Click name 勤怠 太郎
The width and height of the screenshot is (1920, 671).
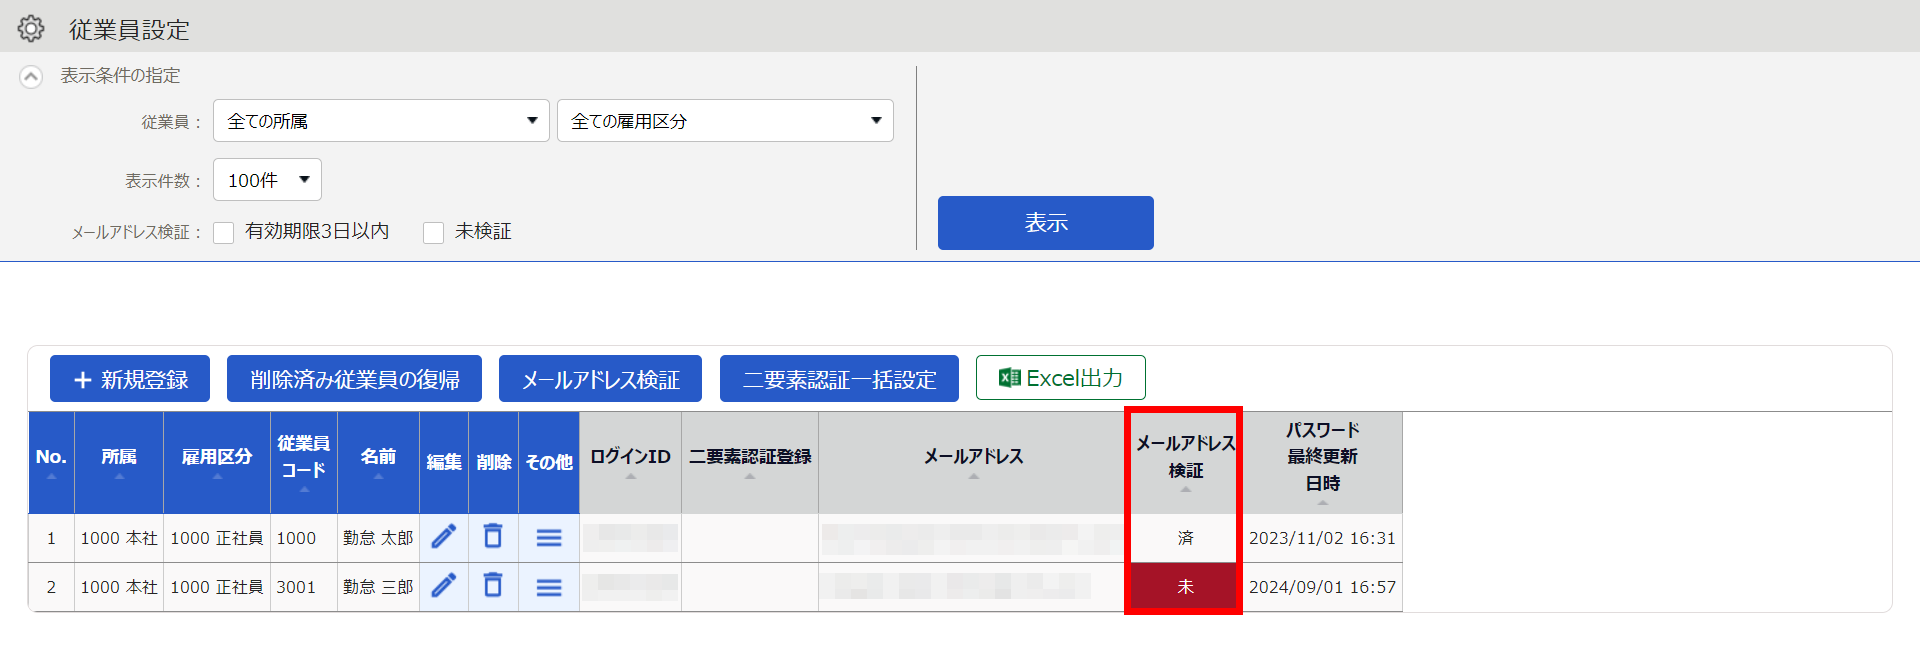pyautogui.click(x=378, y=538)
